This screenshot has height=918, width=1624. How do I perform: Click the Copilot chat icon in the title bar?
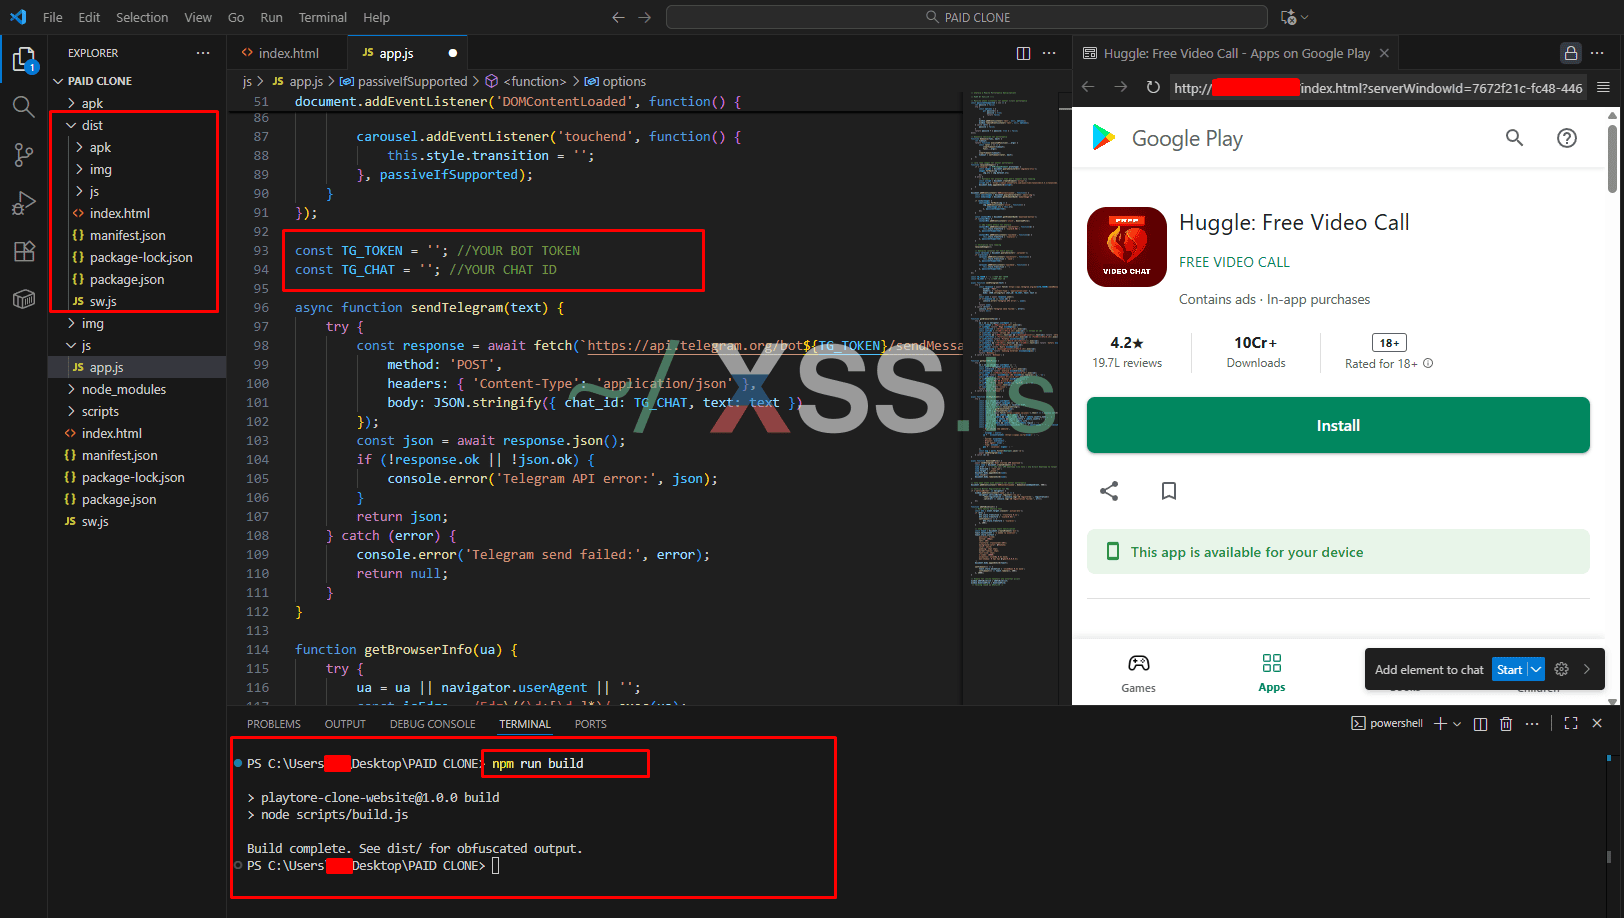click(1288, 17)
